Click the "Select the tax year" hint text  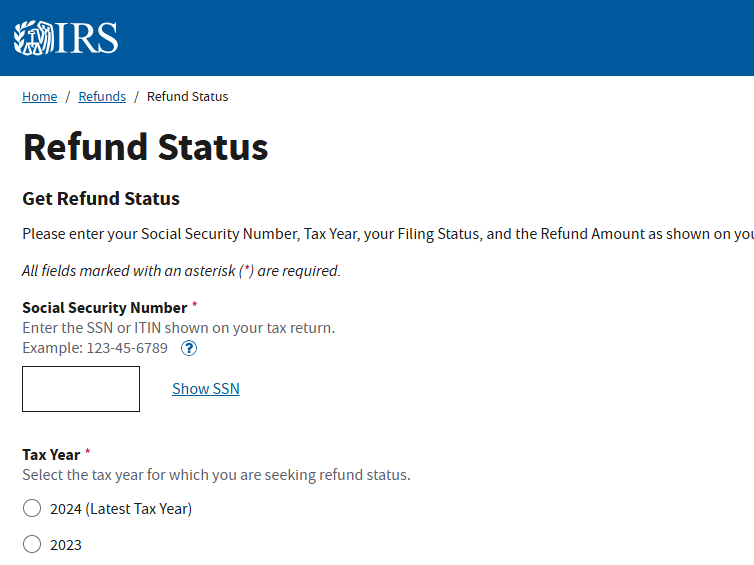pyautogui.click(x=216, y=475)
